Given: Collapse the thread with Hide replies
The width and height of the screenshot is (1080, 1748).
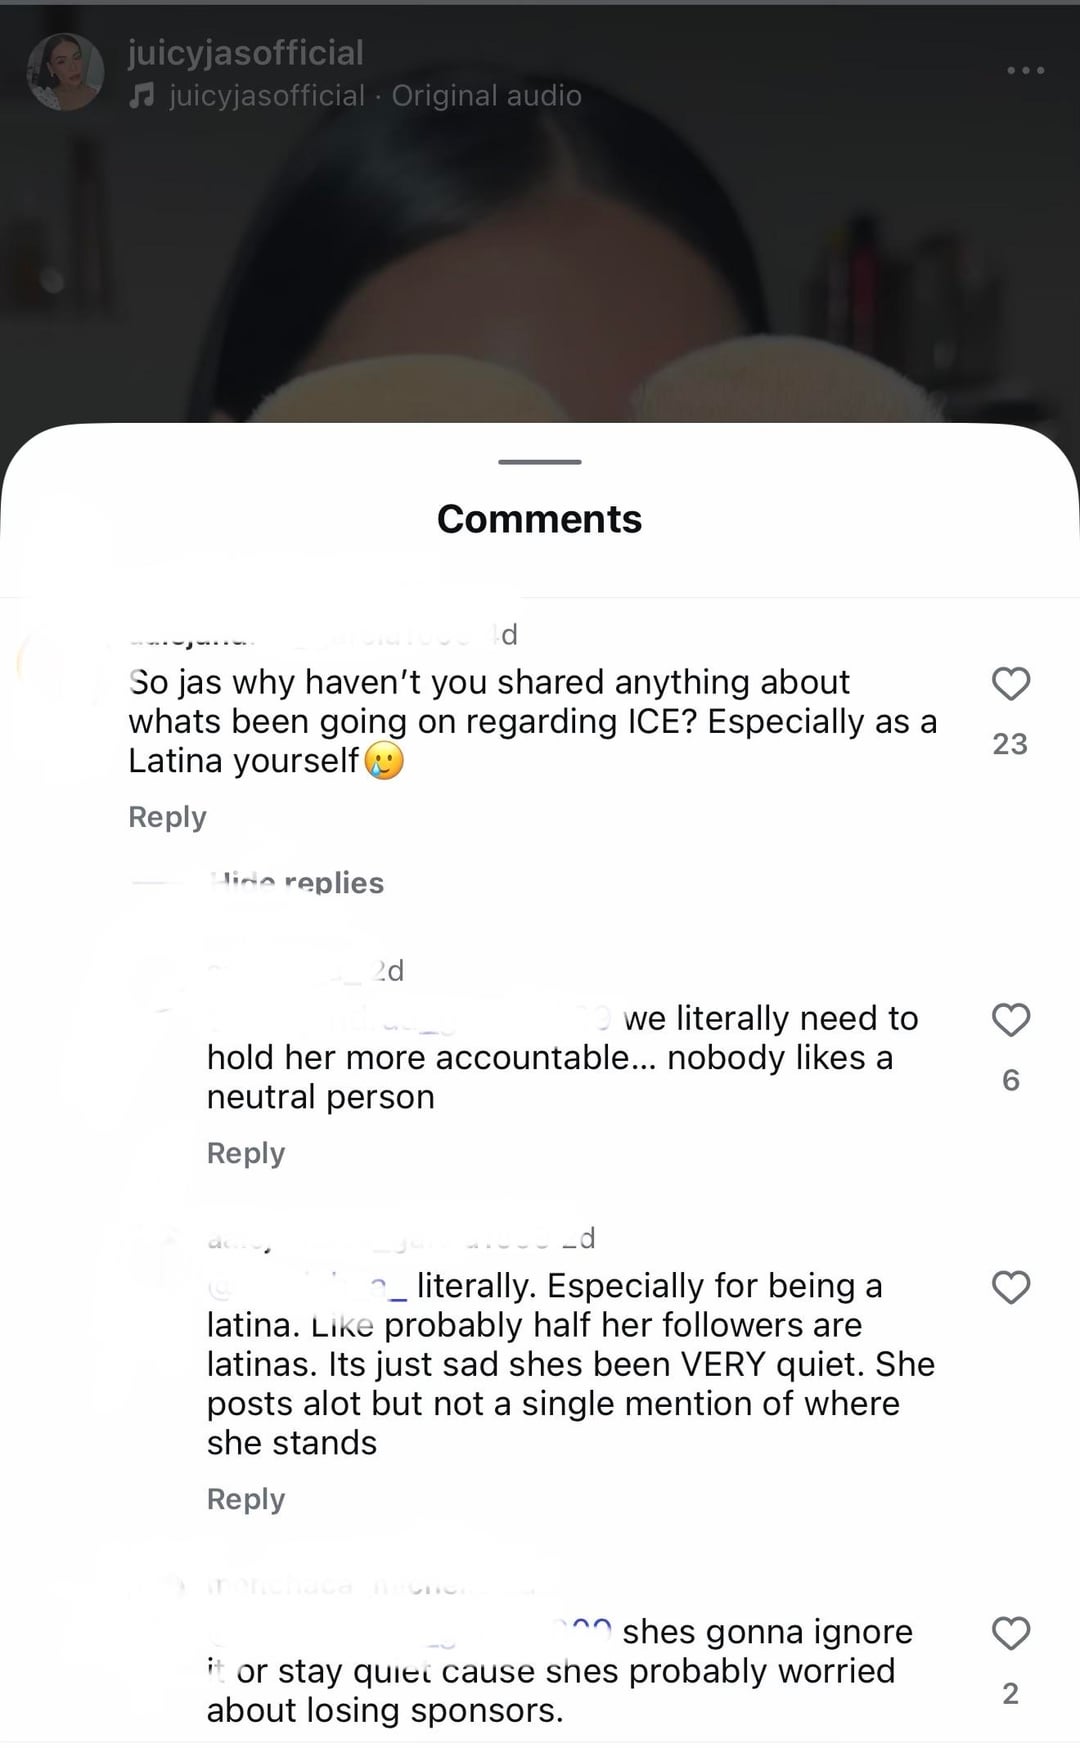Looking at the screenshot, I should pyautogui.click(x=298, y=883).
